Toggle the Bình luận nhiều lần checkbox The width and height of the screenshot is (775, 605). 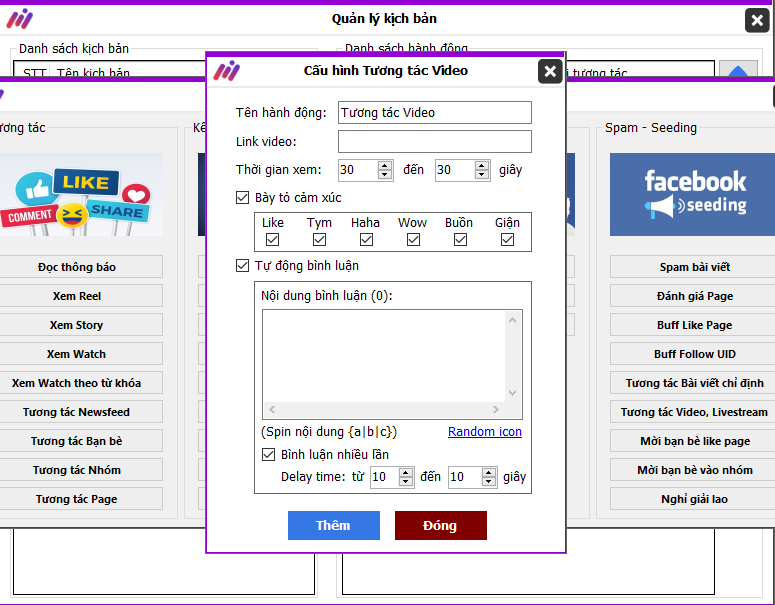pyautogui.click(x=269, y=454)
